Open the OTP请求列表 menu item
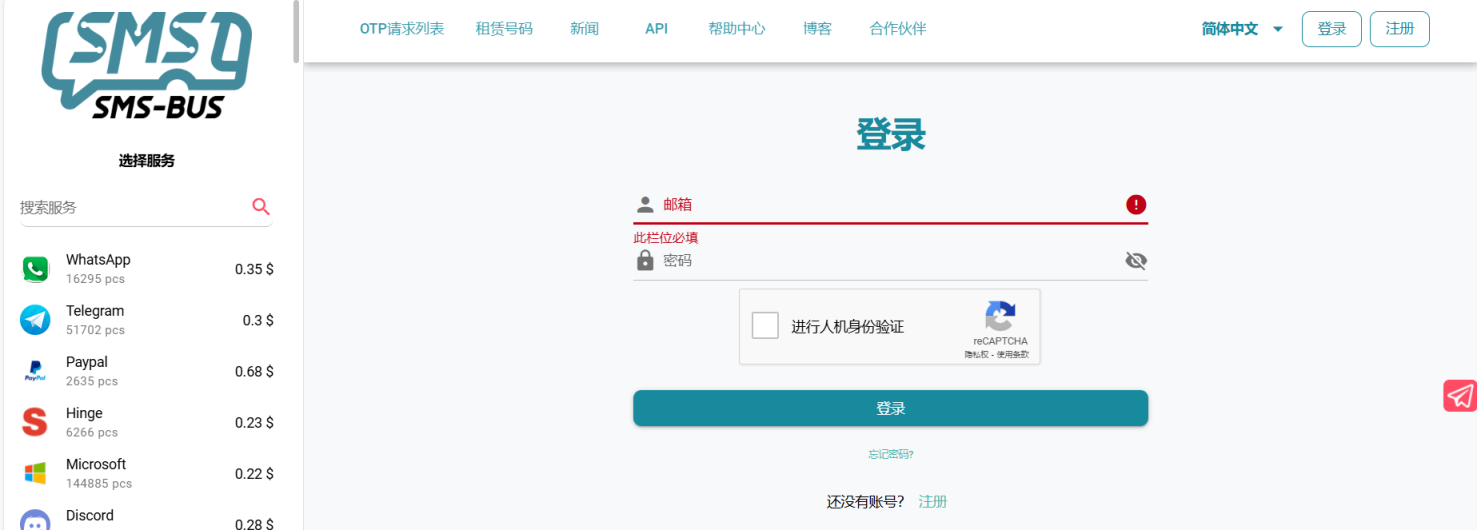Viewport: 1477px width, 530px height. (x=401, y=29)
